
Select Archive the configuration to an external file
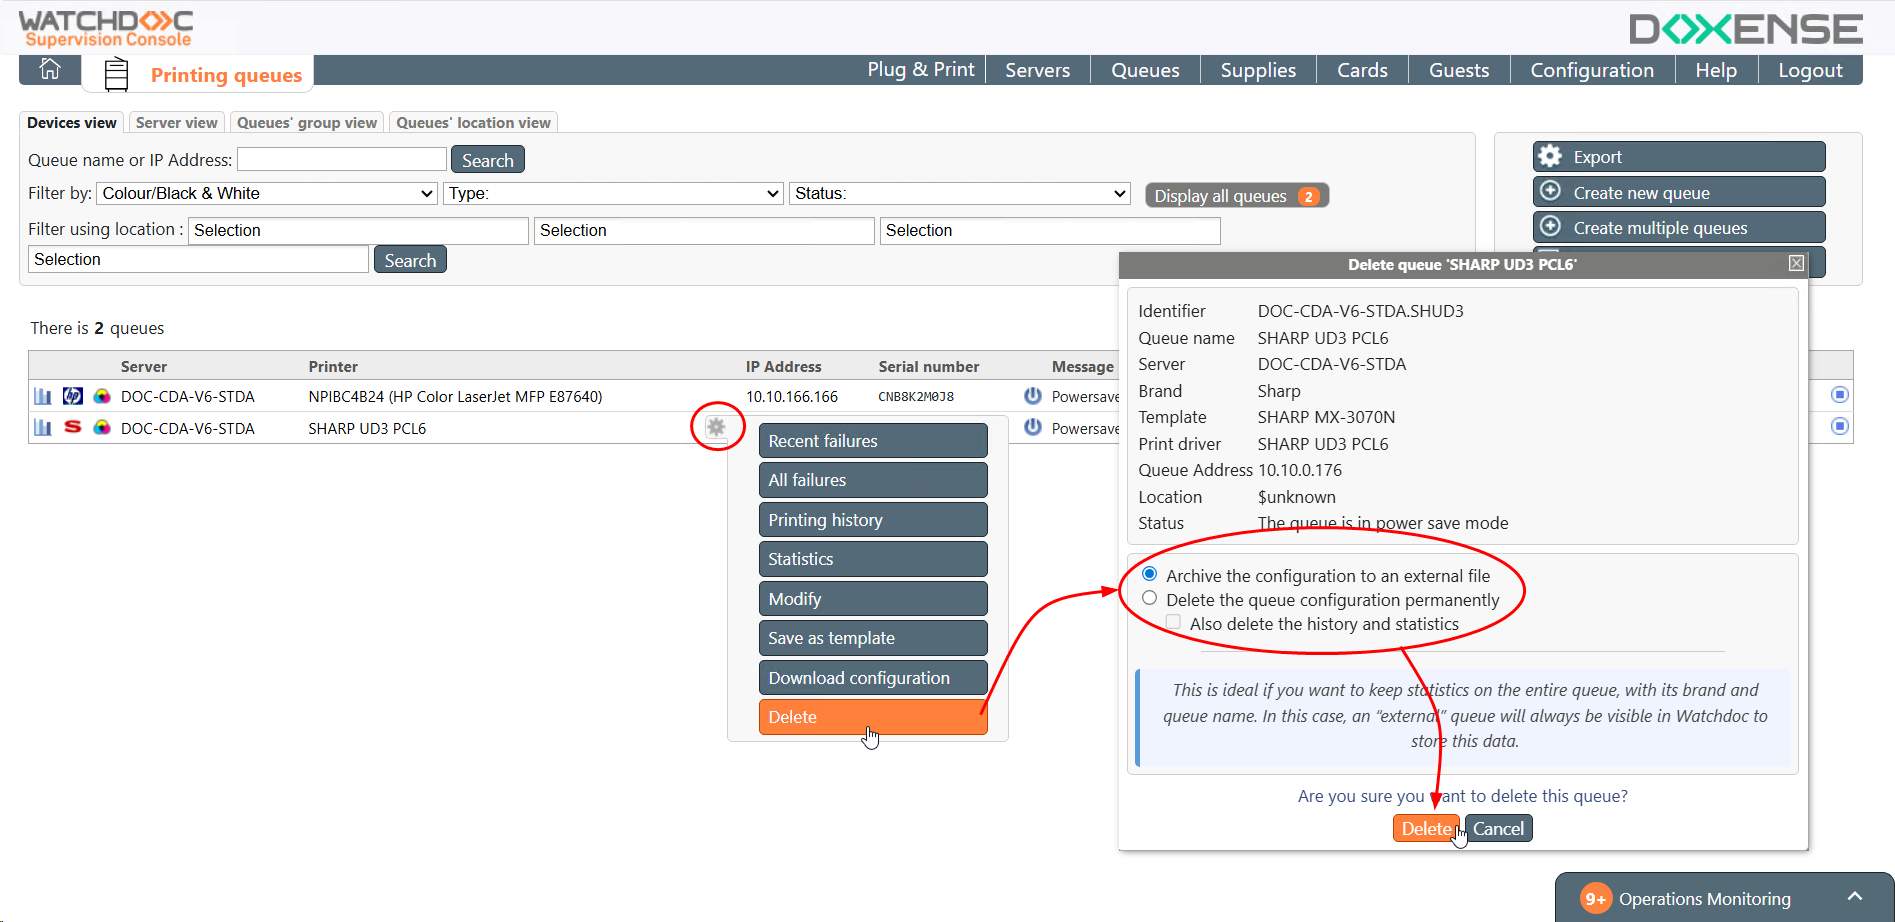coord(1150,574)
